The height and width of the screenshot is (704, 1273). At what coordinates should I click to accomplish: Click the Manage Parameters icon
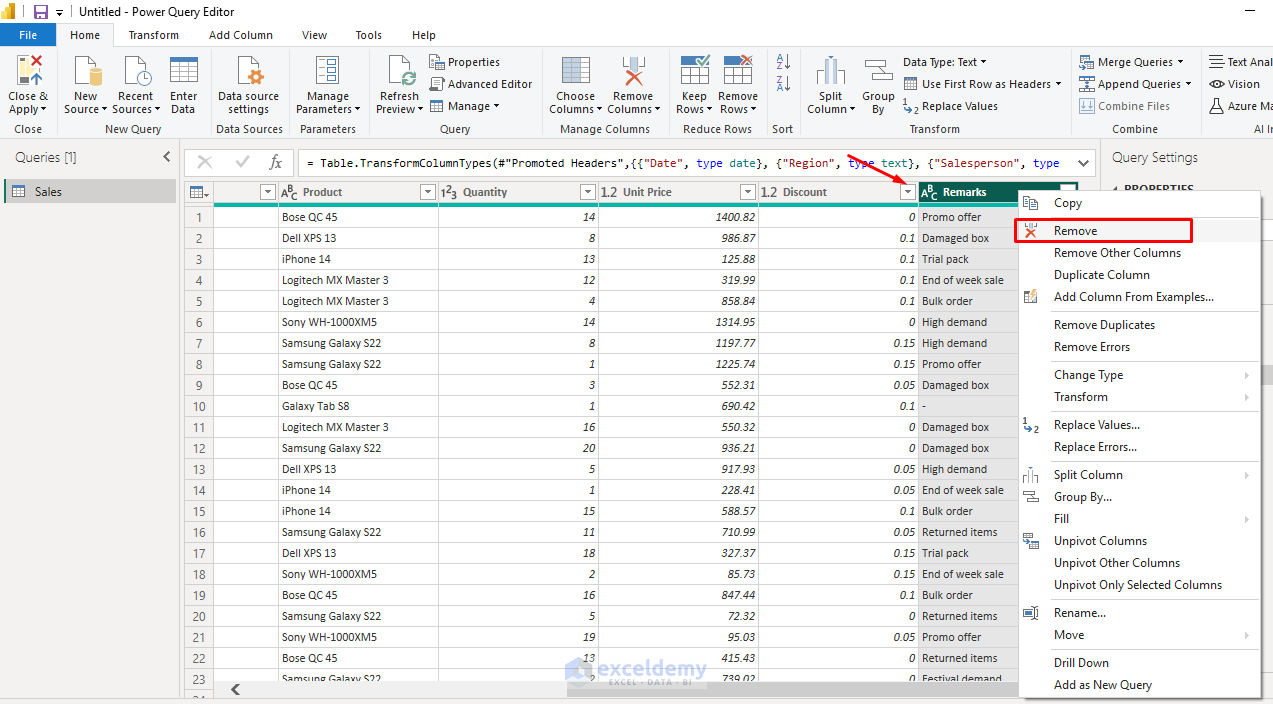tap(327, 74)
